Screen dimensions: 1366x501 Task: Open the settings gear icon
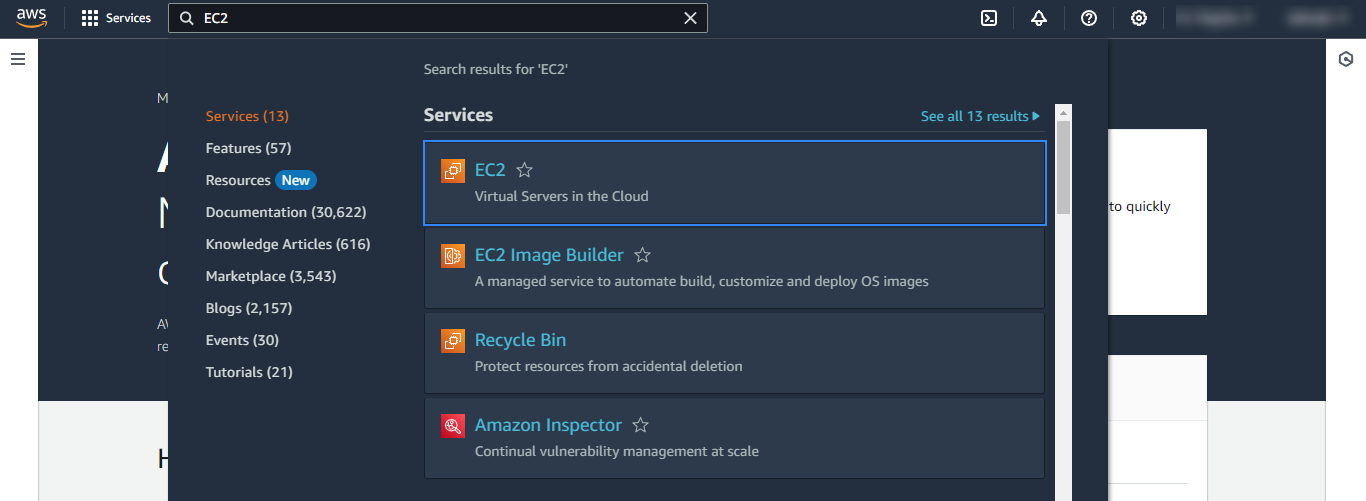coord(1139,18)
